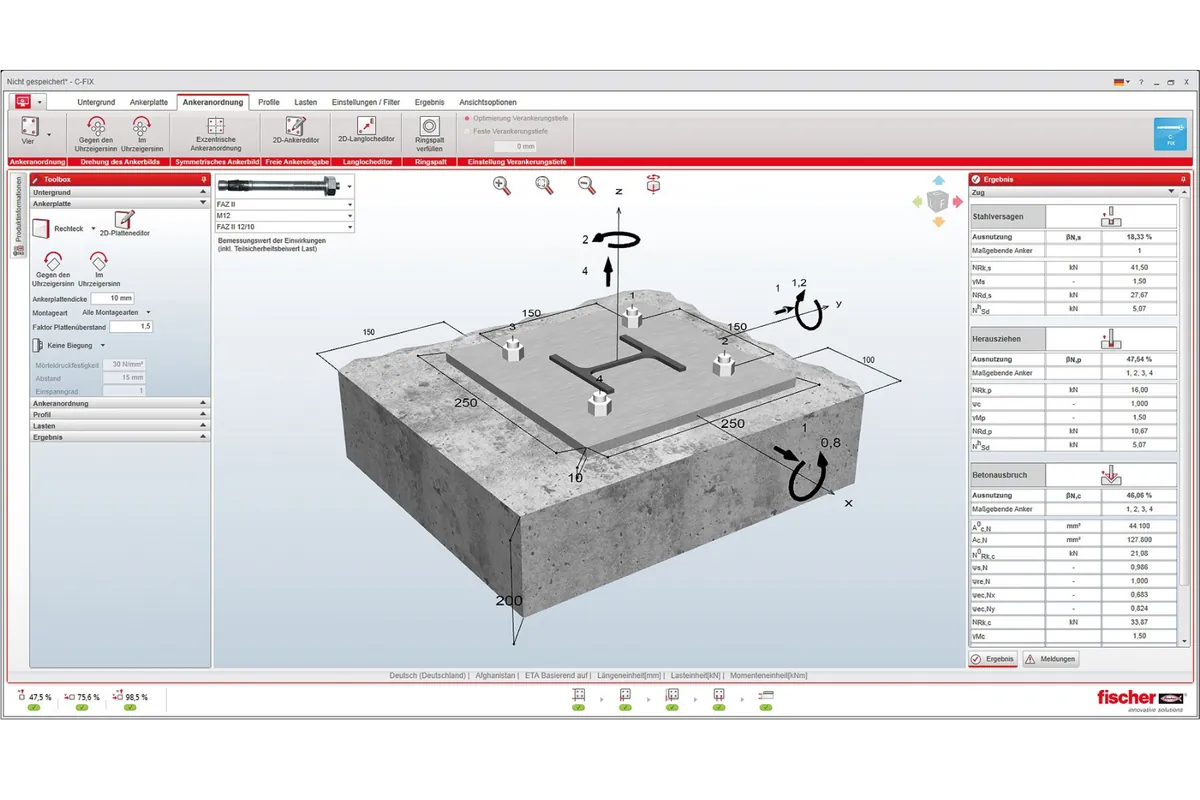Select Optimierung Verankerungstiefe radio button
Screen dimensions: 1200x800
coord(466,118)
